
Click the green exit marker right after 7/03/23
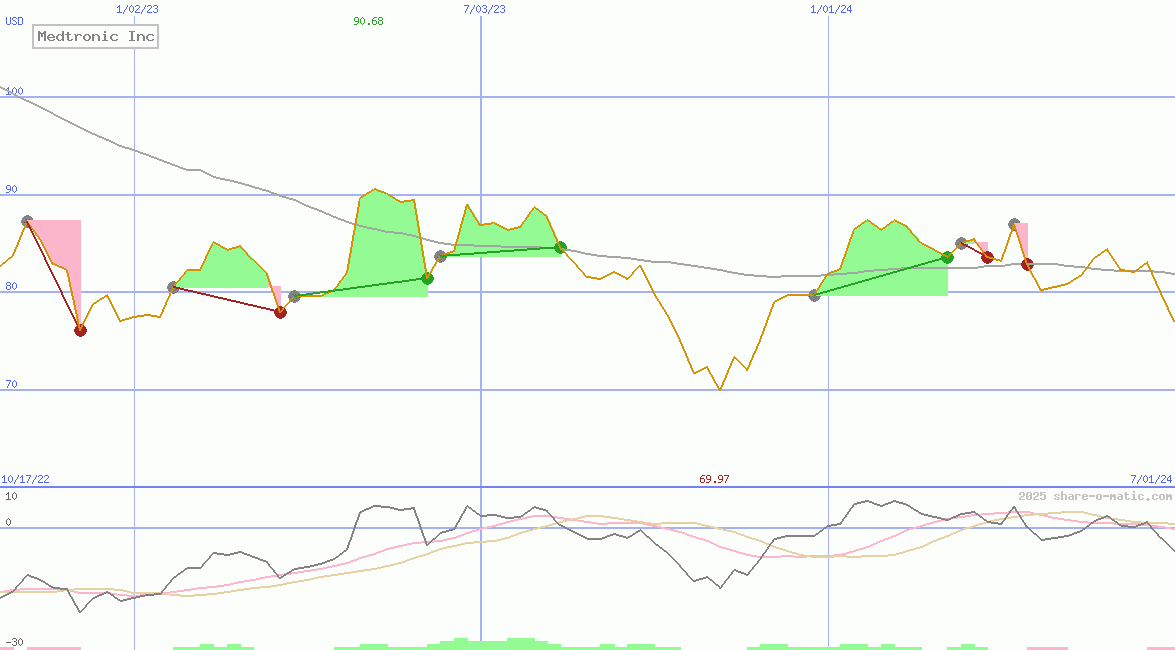coord(560,247)
